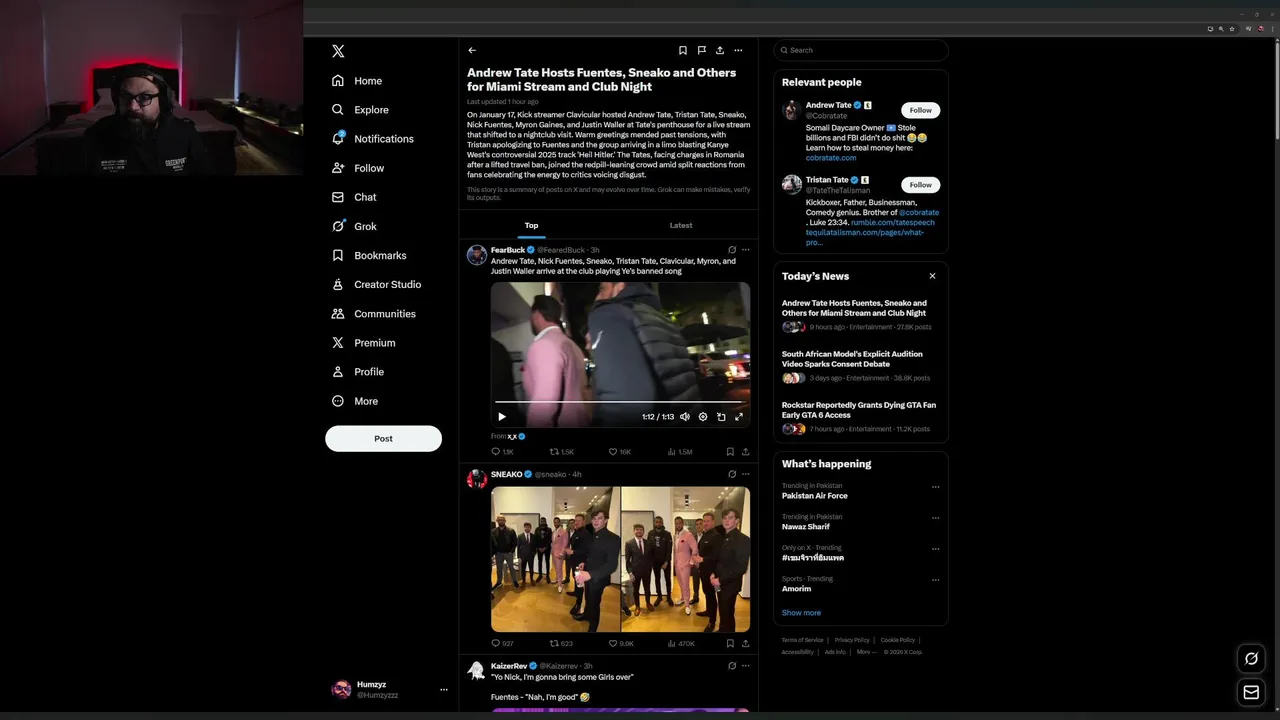Repost SNEAKO's post (623)
The image size is (1280, 720).
click(561, 644)
